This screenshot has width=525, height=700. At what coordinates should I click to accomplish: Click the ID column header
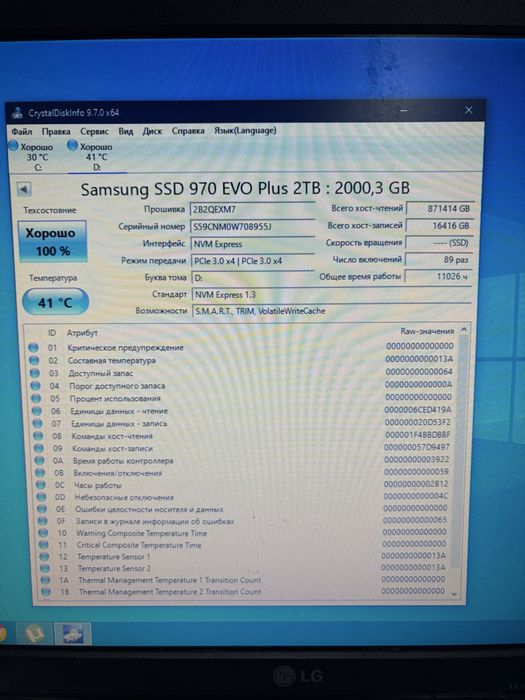click(x=52, y=333)
